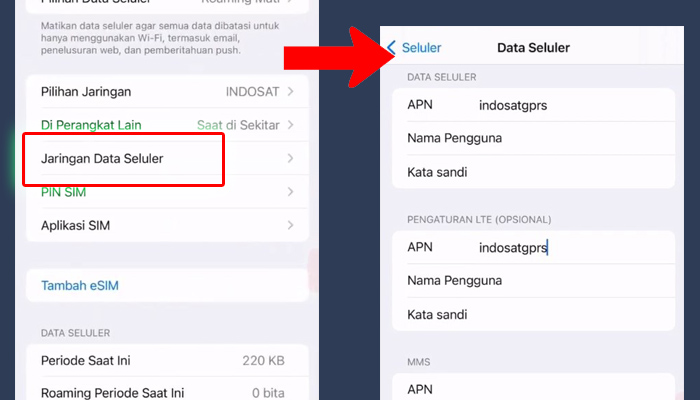Select the MMS section header
The width and height of the screenshot is (700, 400).
point(419,362)
